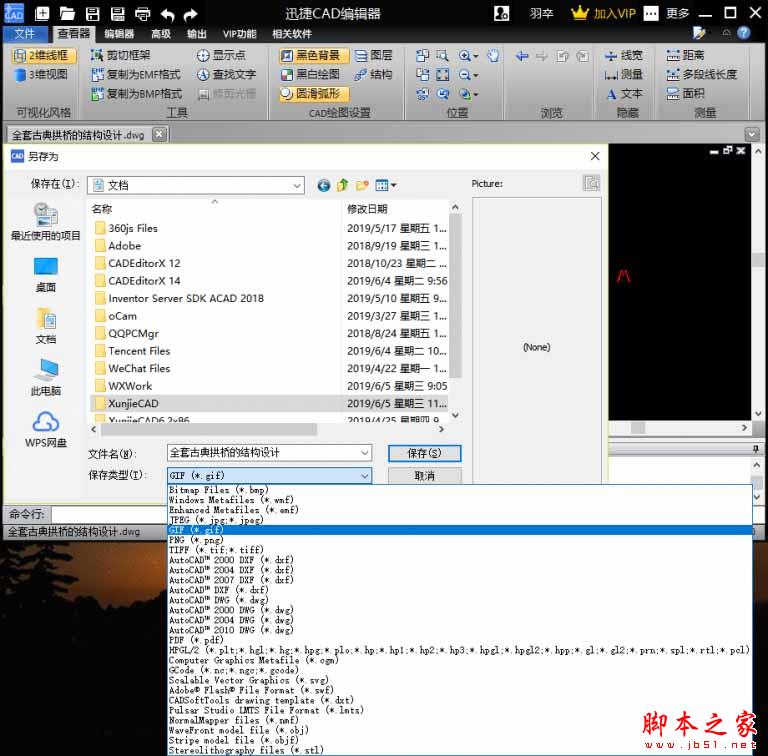Click the new file icon in title bar
This screenshot has height=756, width=768.
point(42,13)
